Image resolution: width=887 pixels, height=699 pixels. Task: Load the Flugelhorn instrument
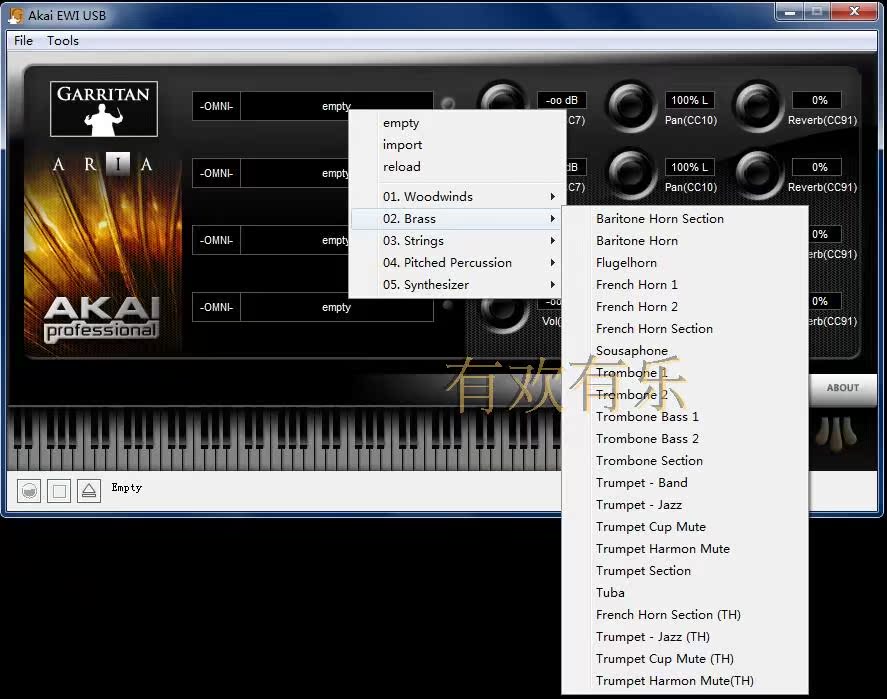click(x=685, y=263)
